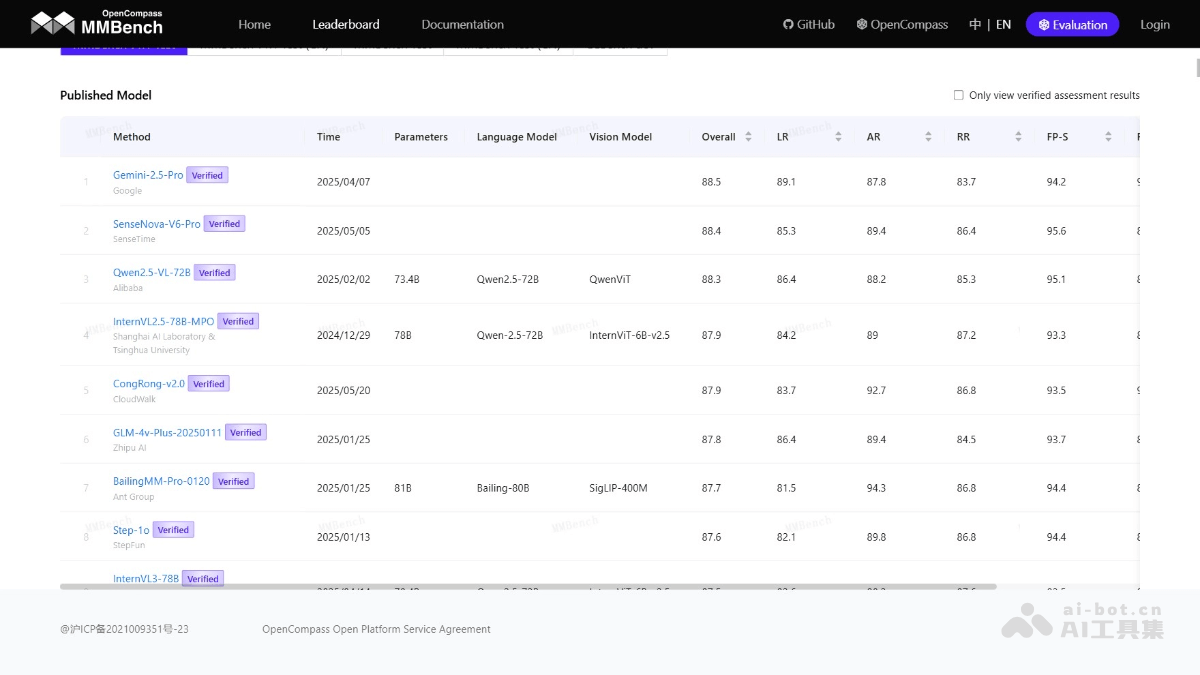This screenshot has width=1200, height=675.
Task: Enable only view verified assessment results
Action: (x=959, y=96)
